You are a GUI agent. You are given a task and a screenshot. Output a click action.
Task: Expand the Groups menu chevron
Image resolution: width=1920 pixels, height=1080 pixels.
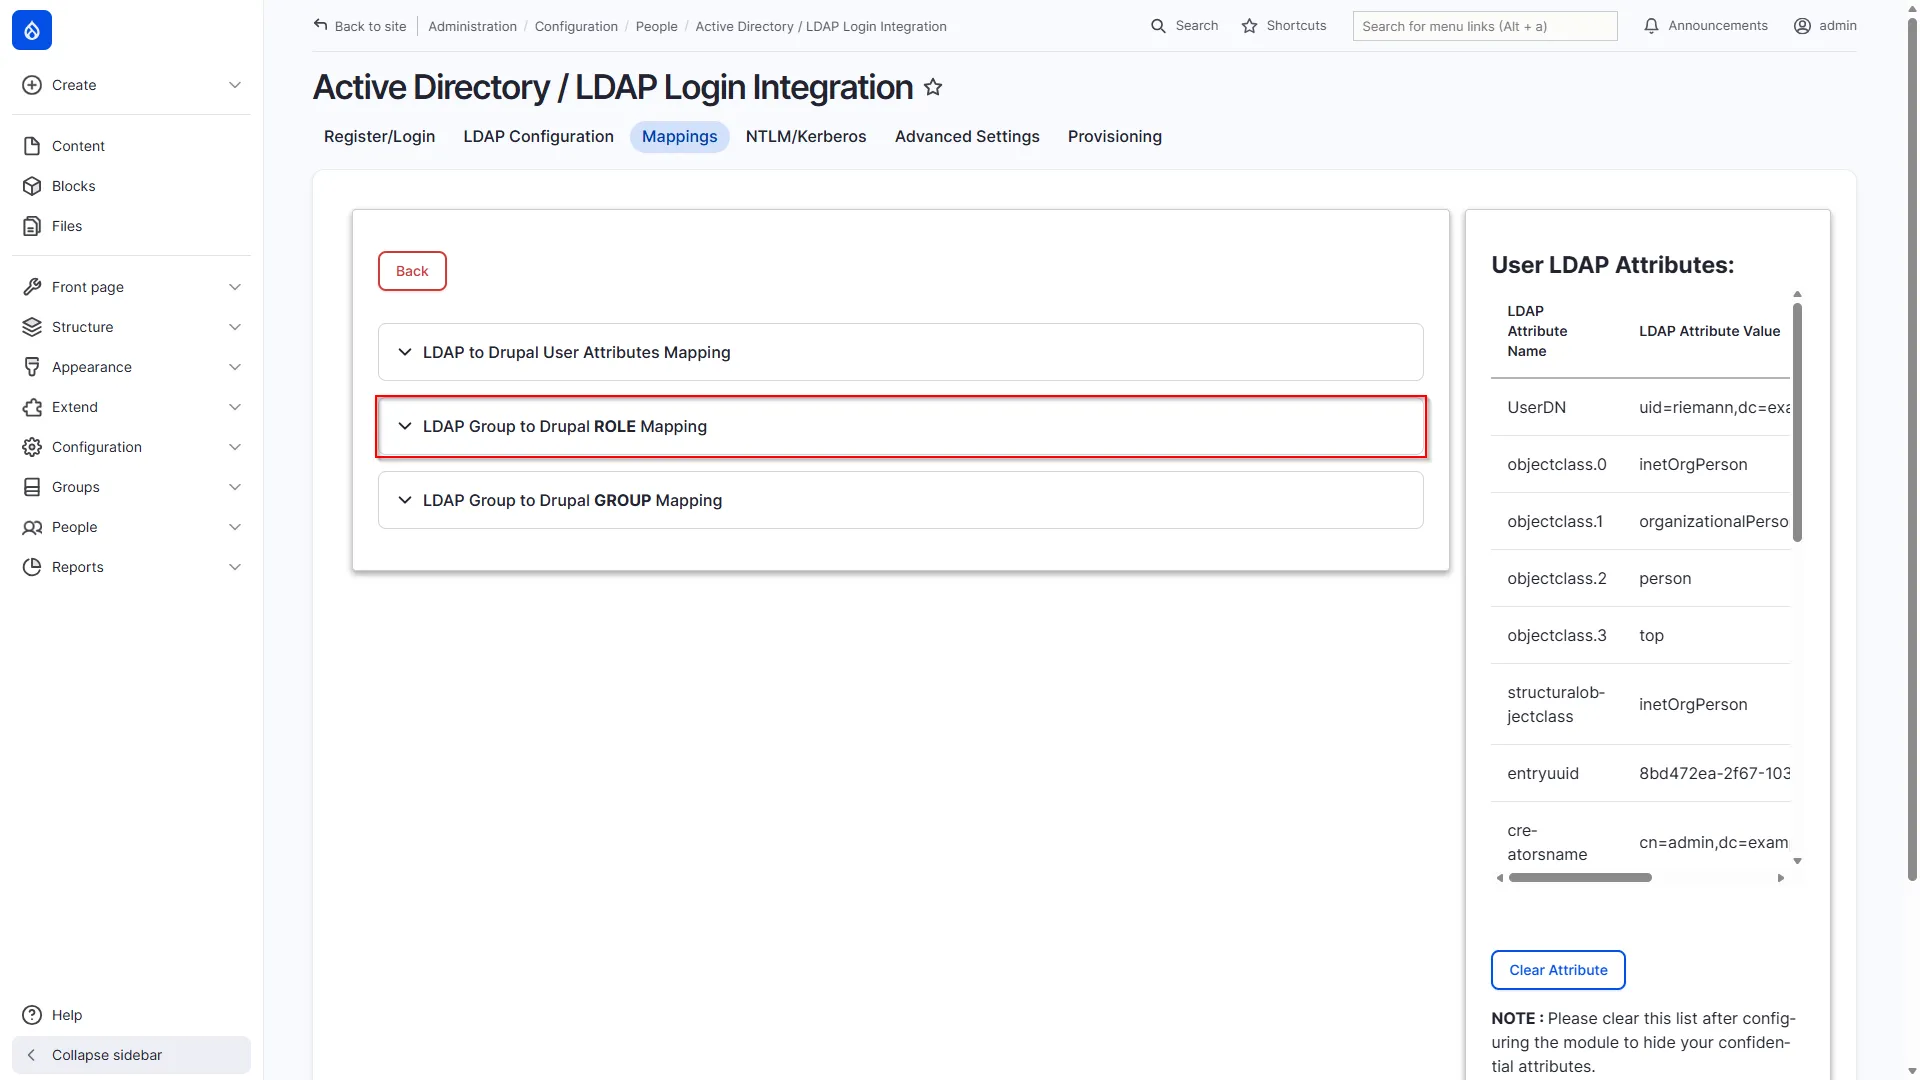tap(235, 487)
